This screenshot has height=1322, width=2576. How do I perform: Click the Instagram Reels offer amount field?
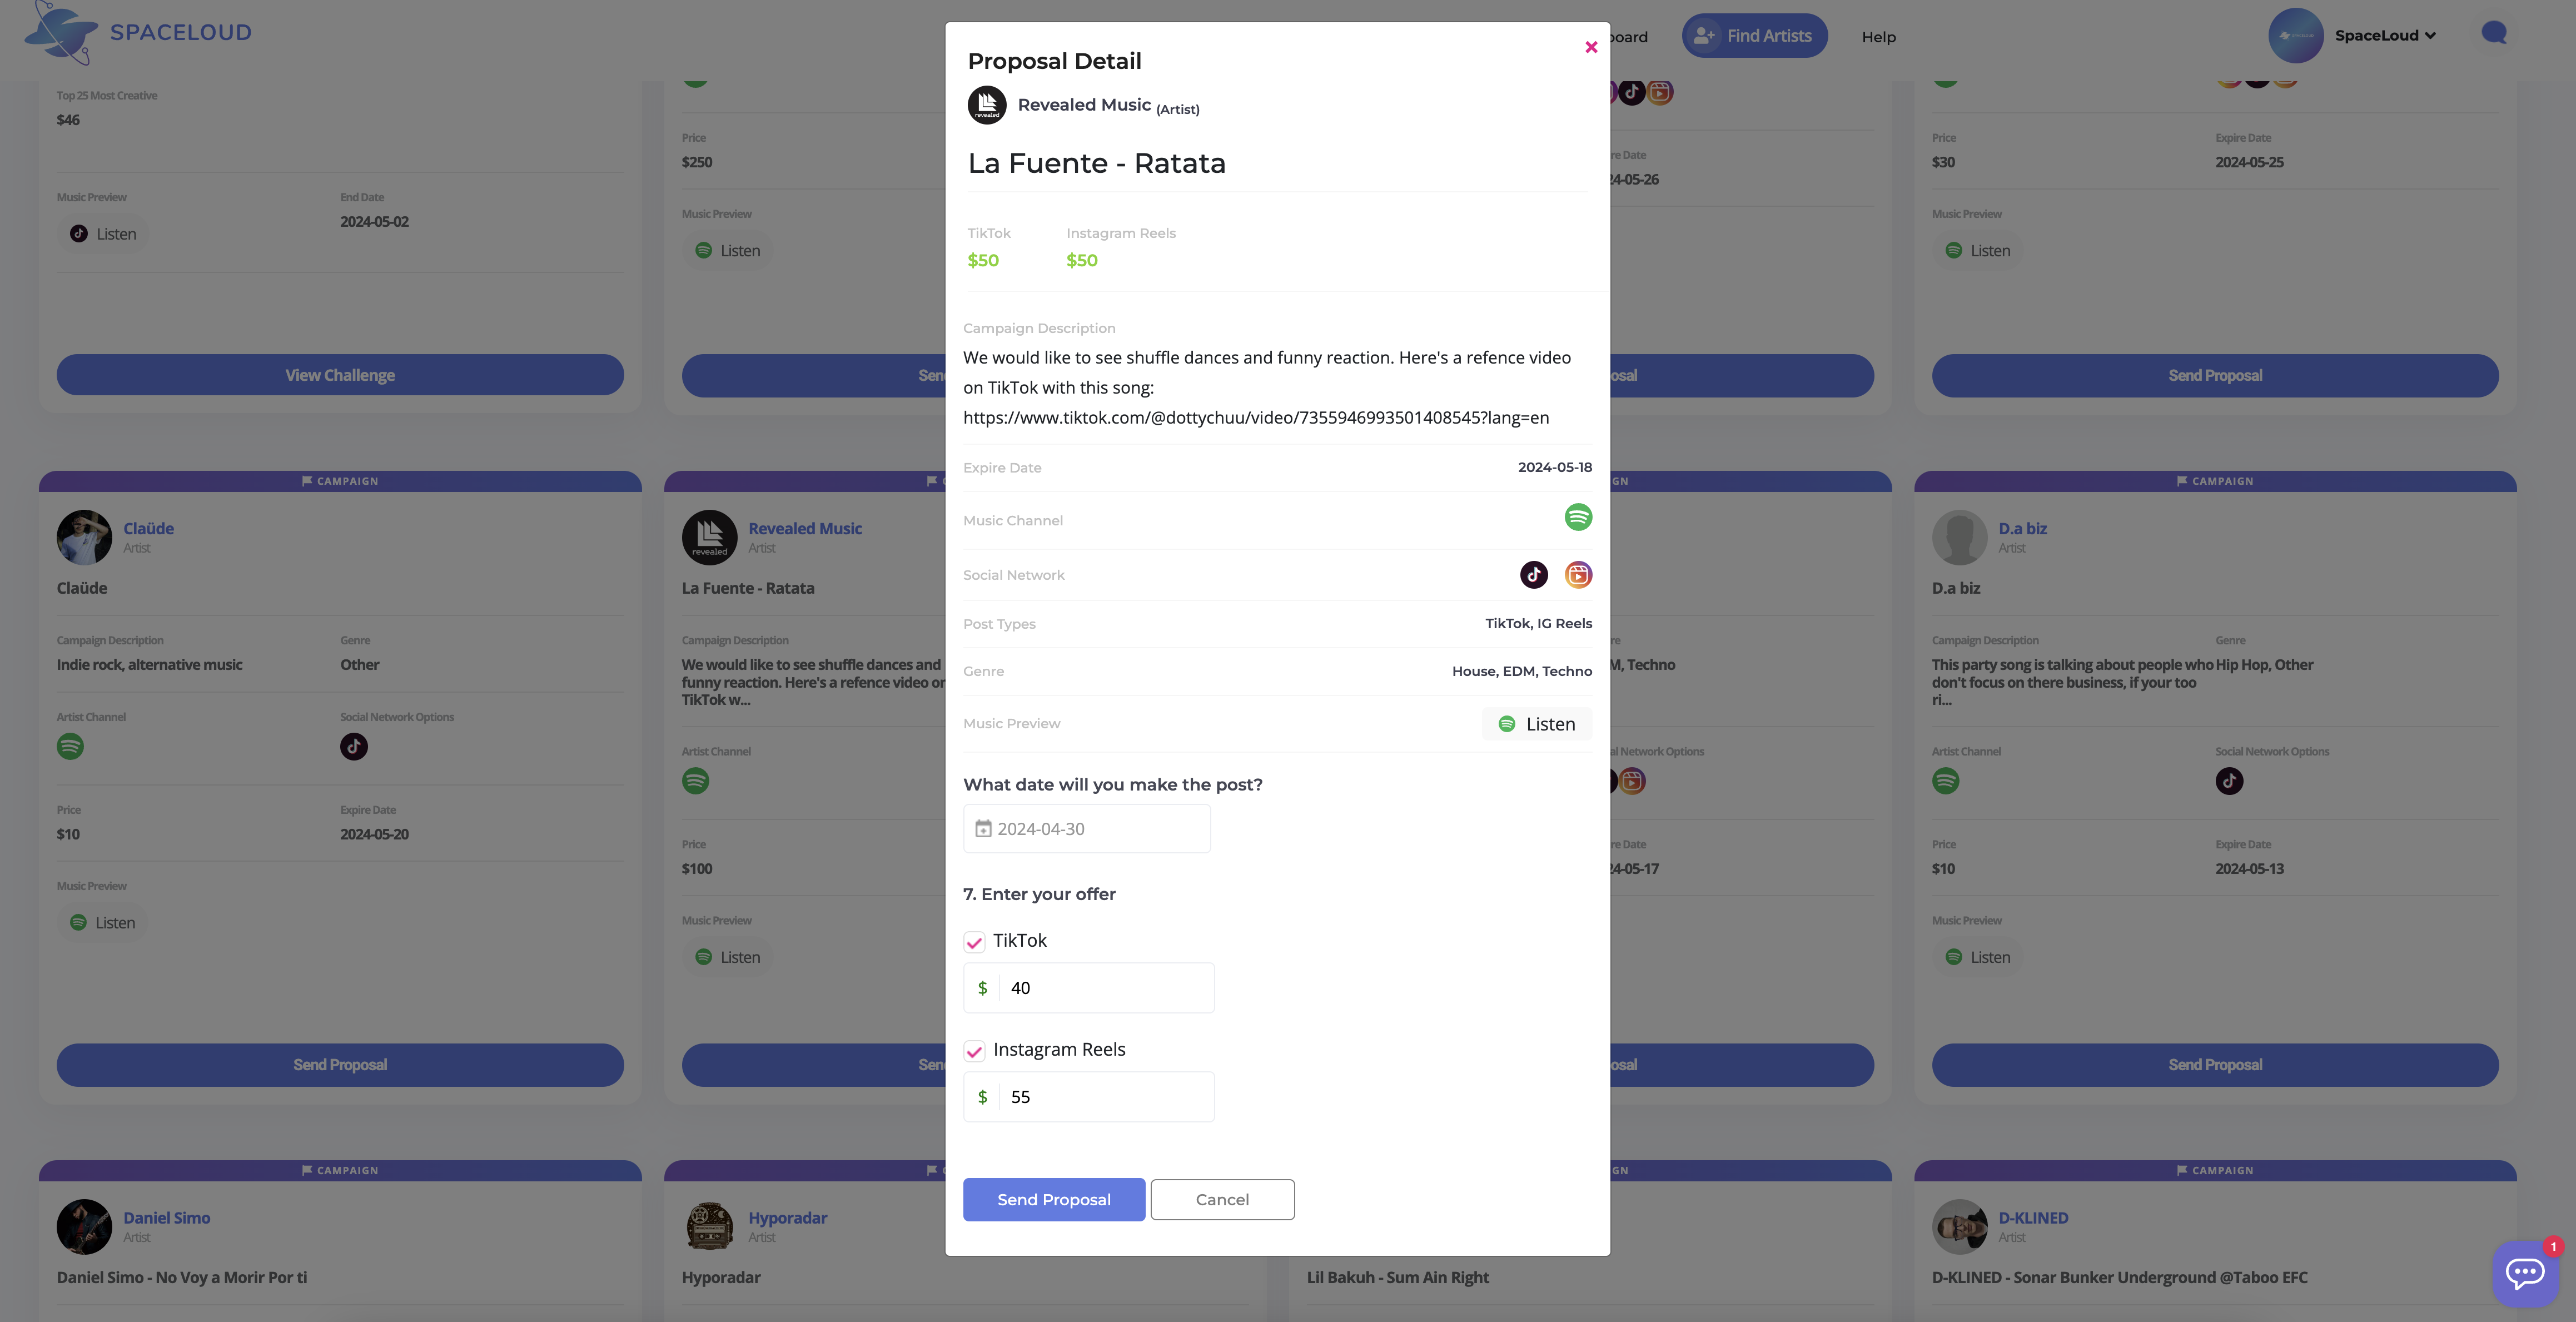point(1105,1097)
